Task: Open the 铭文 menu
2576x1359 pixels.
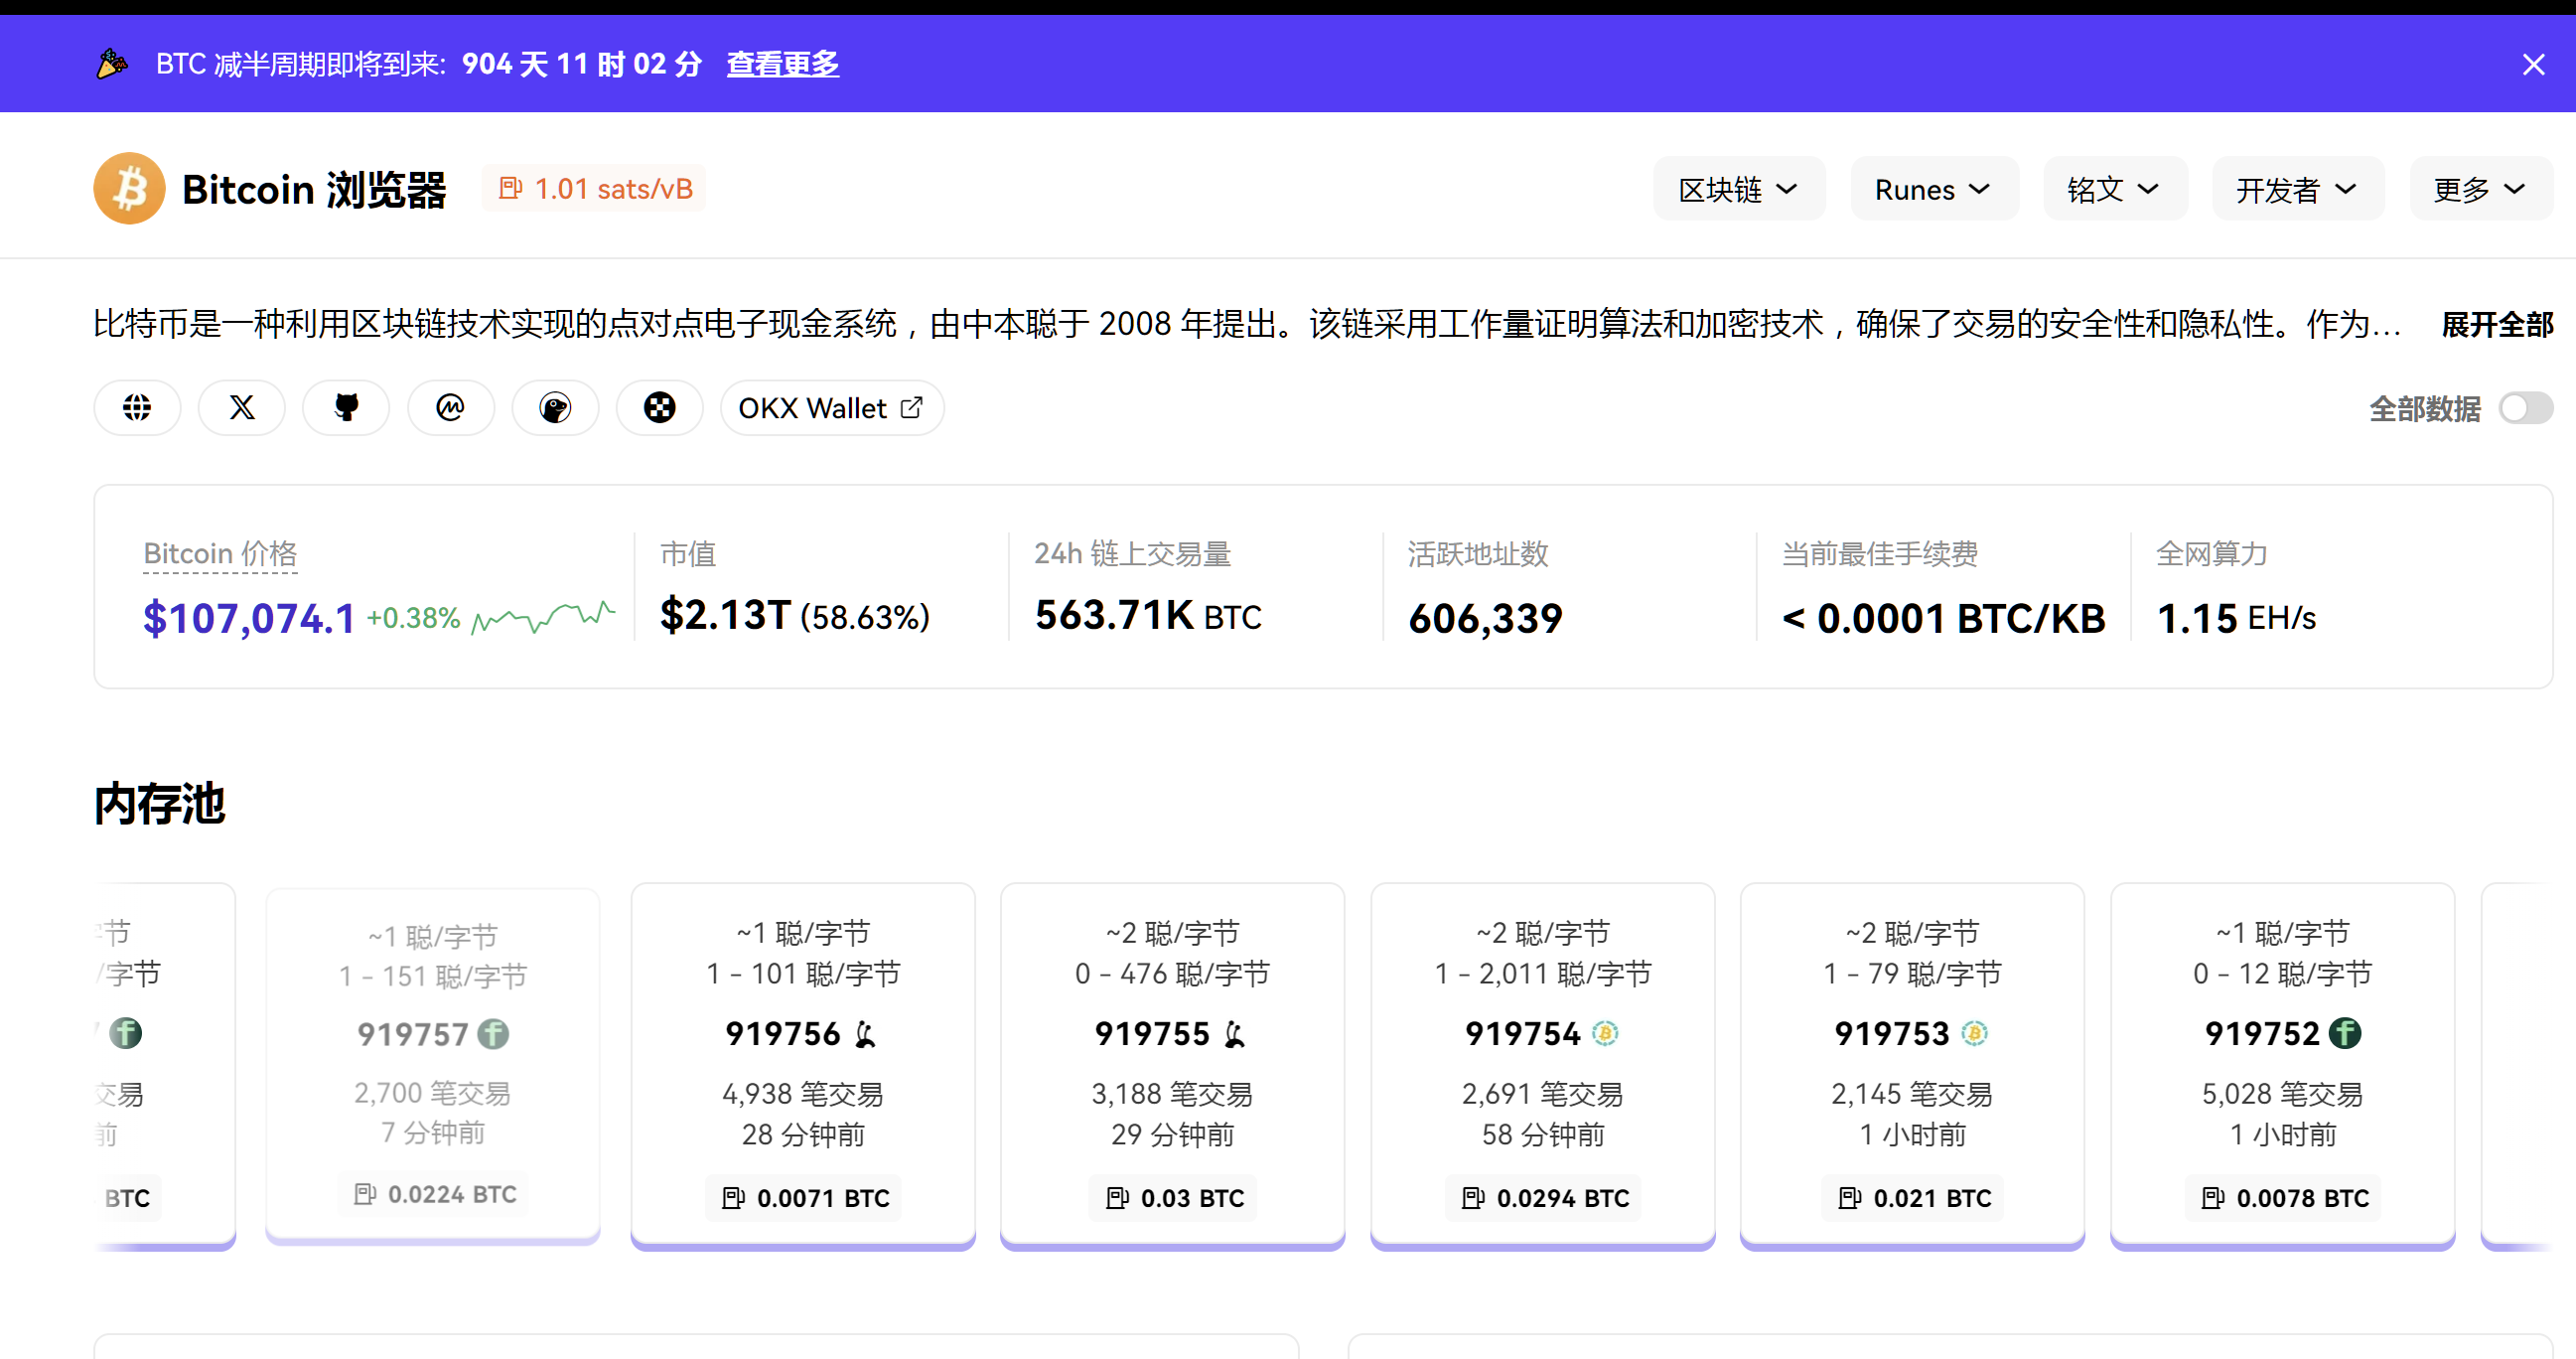Action: tap(2113, 188)
